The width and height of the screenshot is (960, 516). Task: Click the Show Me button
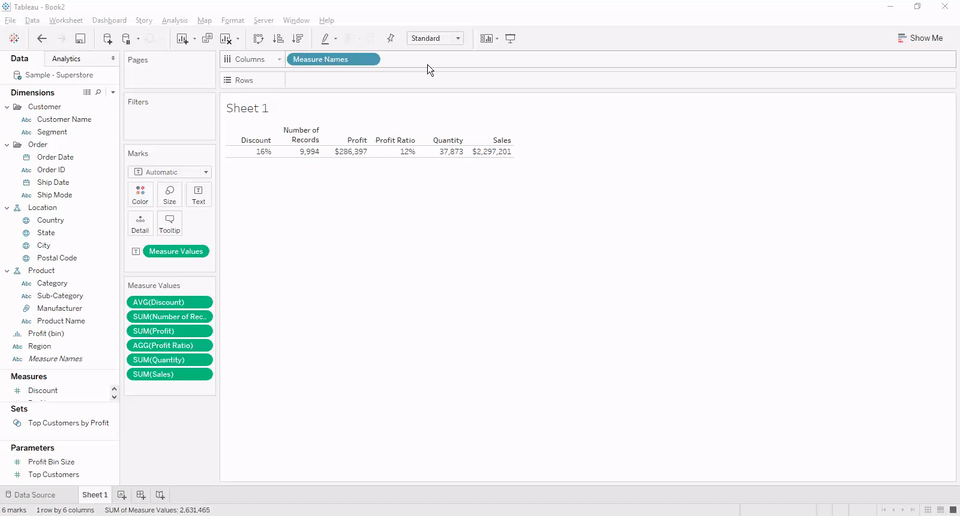920,38
